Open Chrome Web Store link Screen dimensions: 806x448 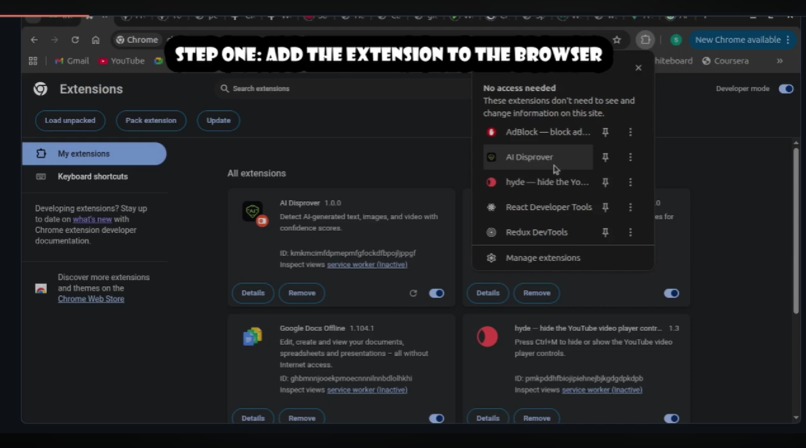[91, 299]
